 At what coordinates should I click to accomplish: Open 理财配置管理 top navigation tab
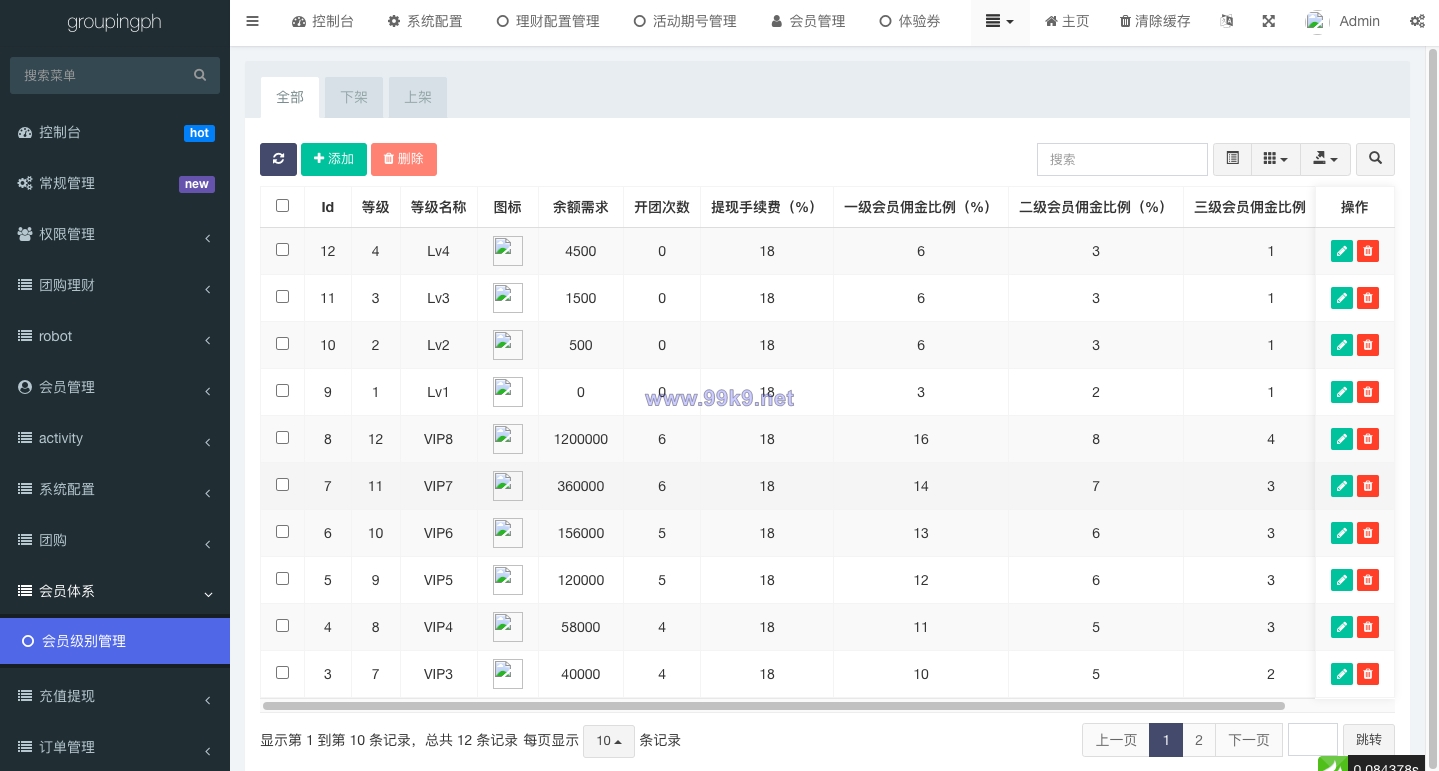tap(548, 21)
